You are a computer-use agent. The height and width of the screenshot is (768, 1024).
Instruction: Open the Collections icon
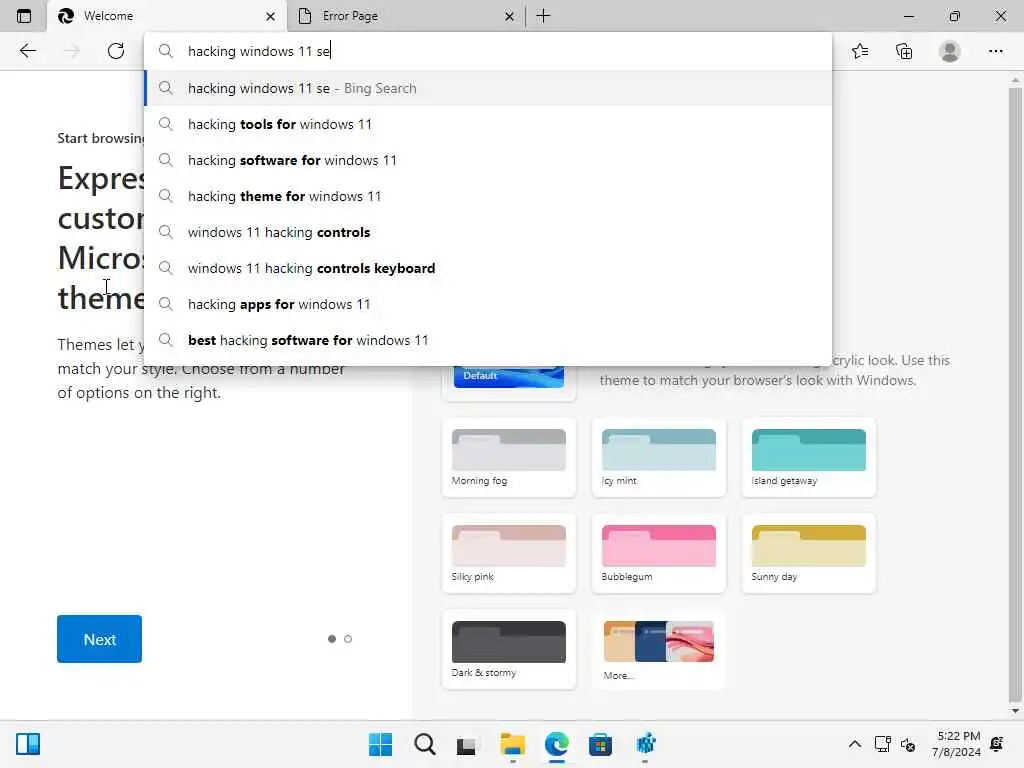[904, 51]
